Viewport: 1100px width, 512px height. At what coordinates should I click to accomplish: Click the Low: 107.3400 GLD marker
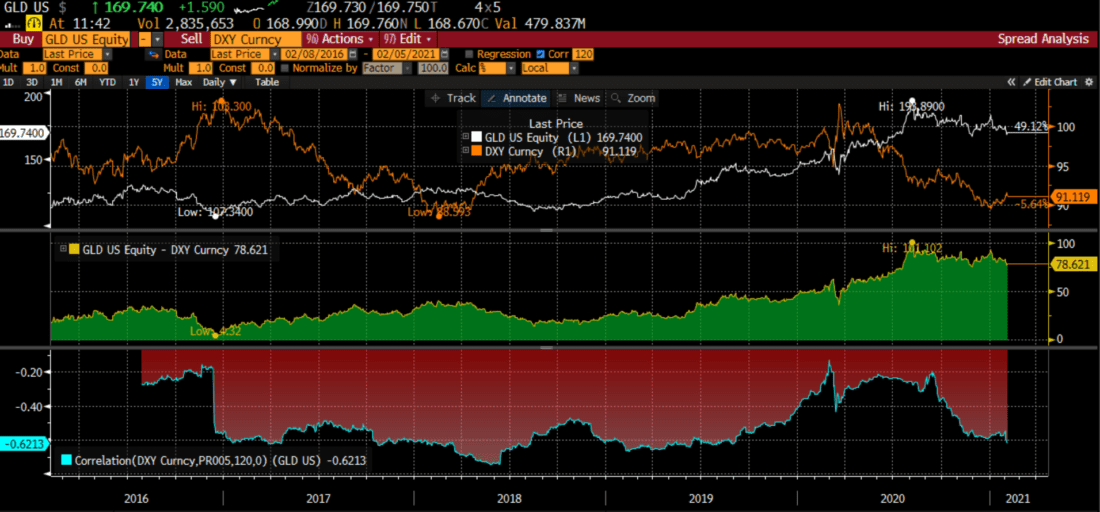[215, 211]
